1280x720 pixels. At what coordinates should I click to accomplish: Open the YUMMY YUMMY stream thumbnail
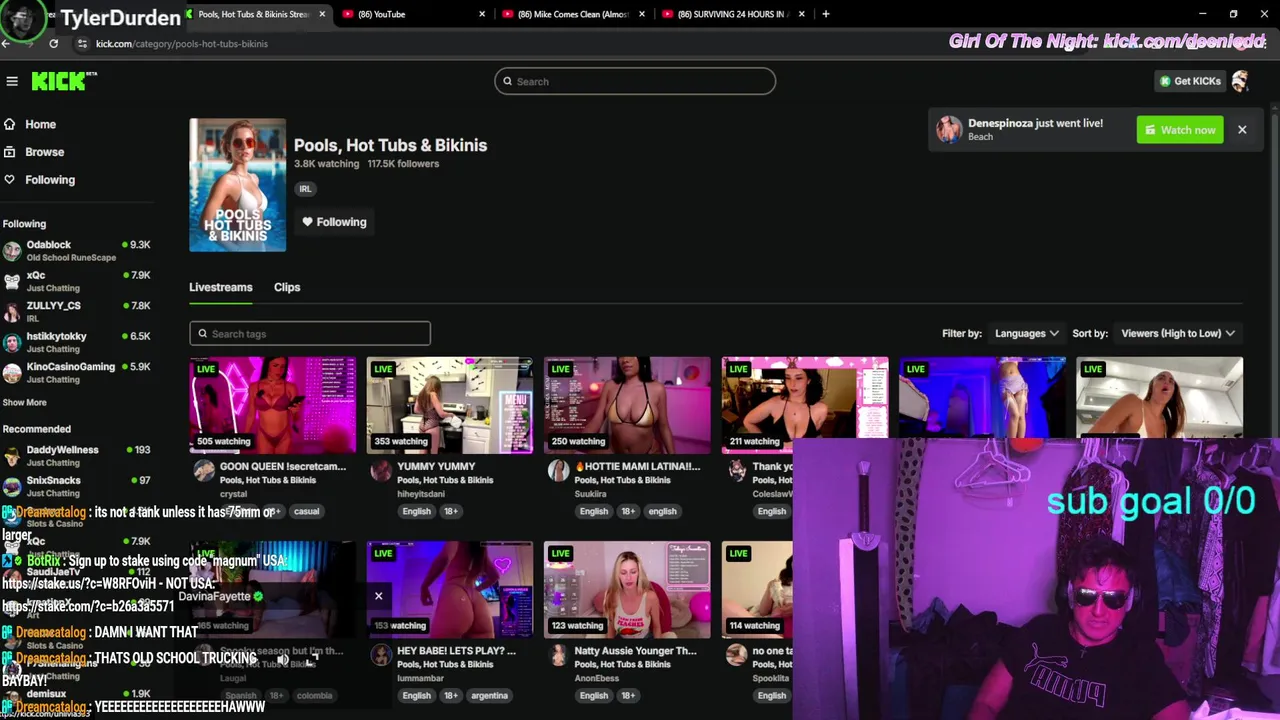450,404
